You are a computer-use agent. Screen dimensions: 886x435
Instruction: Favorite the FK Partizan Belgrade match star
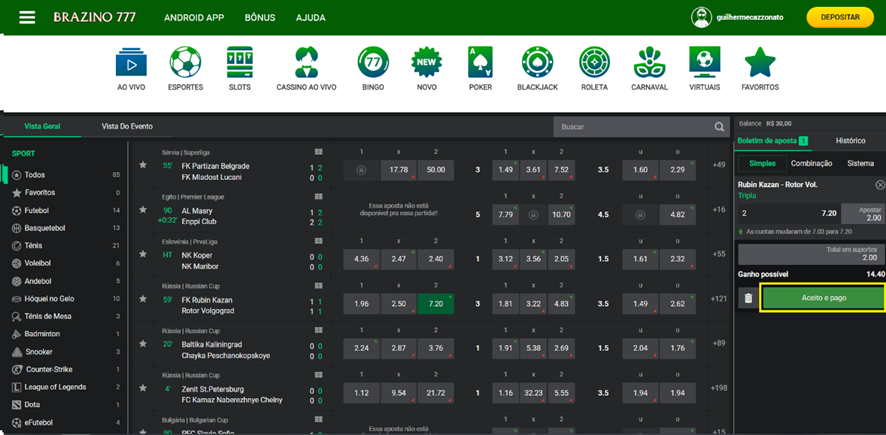point(143,165)
